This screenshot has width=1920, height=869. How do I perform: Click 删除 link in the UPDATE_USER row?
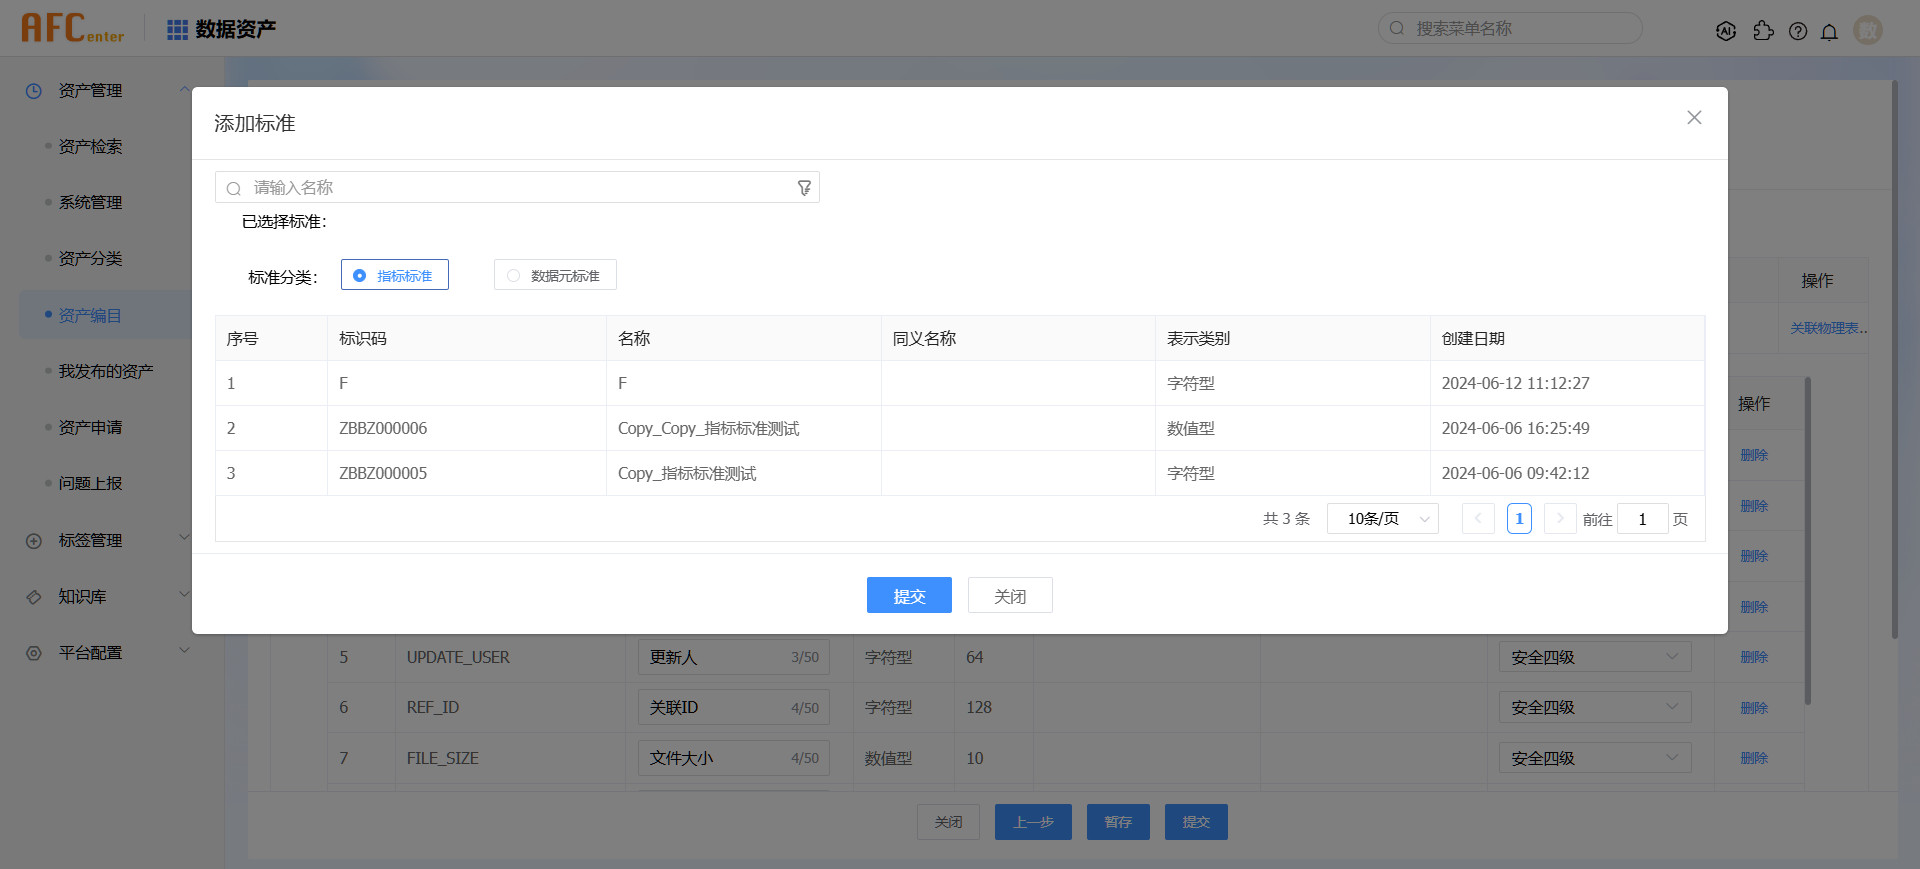(x=1754, y=657)
